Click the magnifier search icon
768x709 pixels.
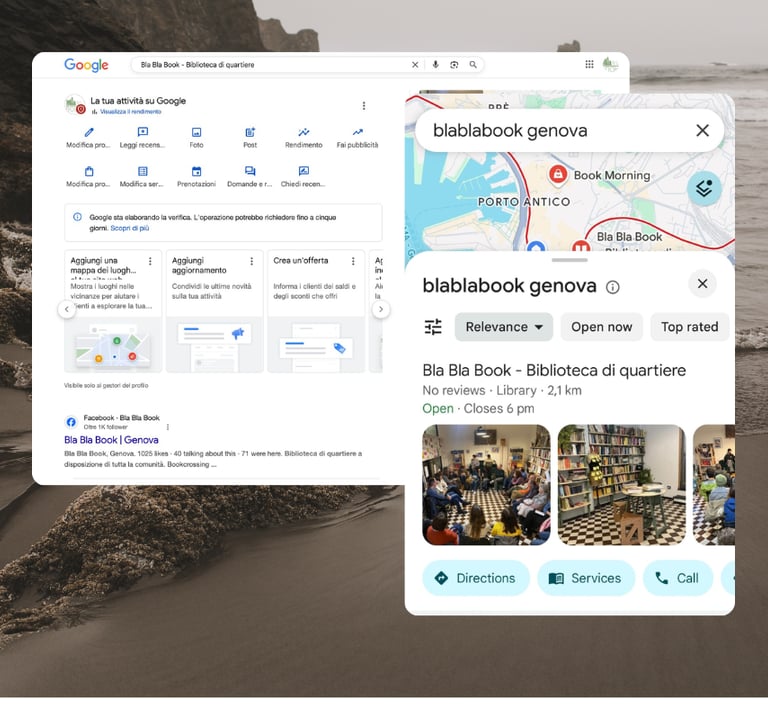pos(473,65)
